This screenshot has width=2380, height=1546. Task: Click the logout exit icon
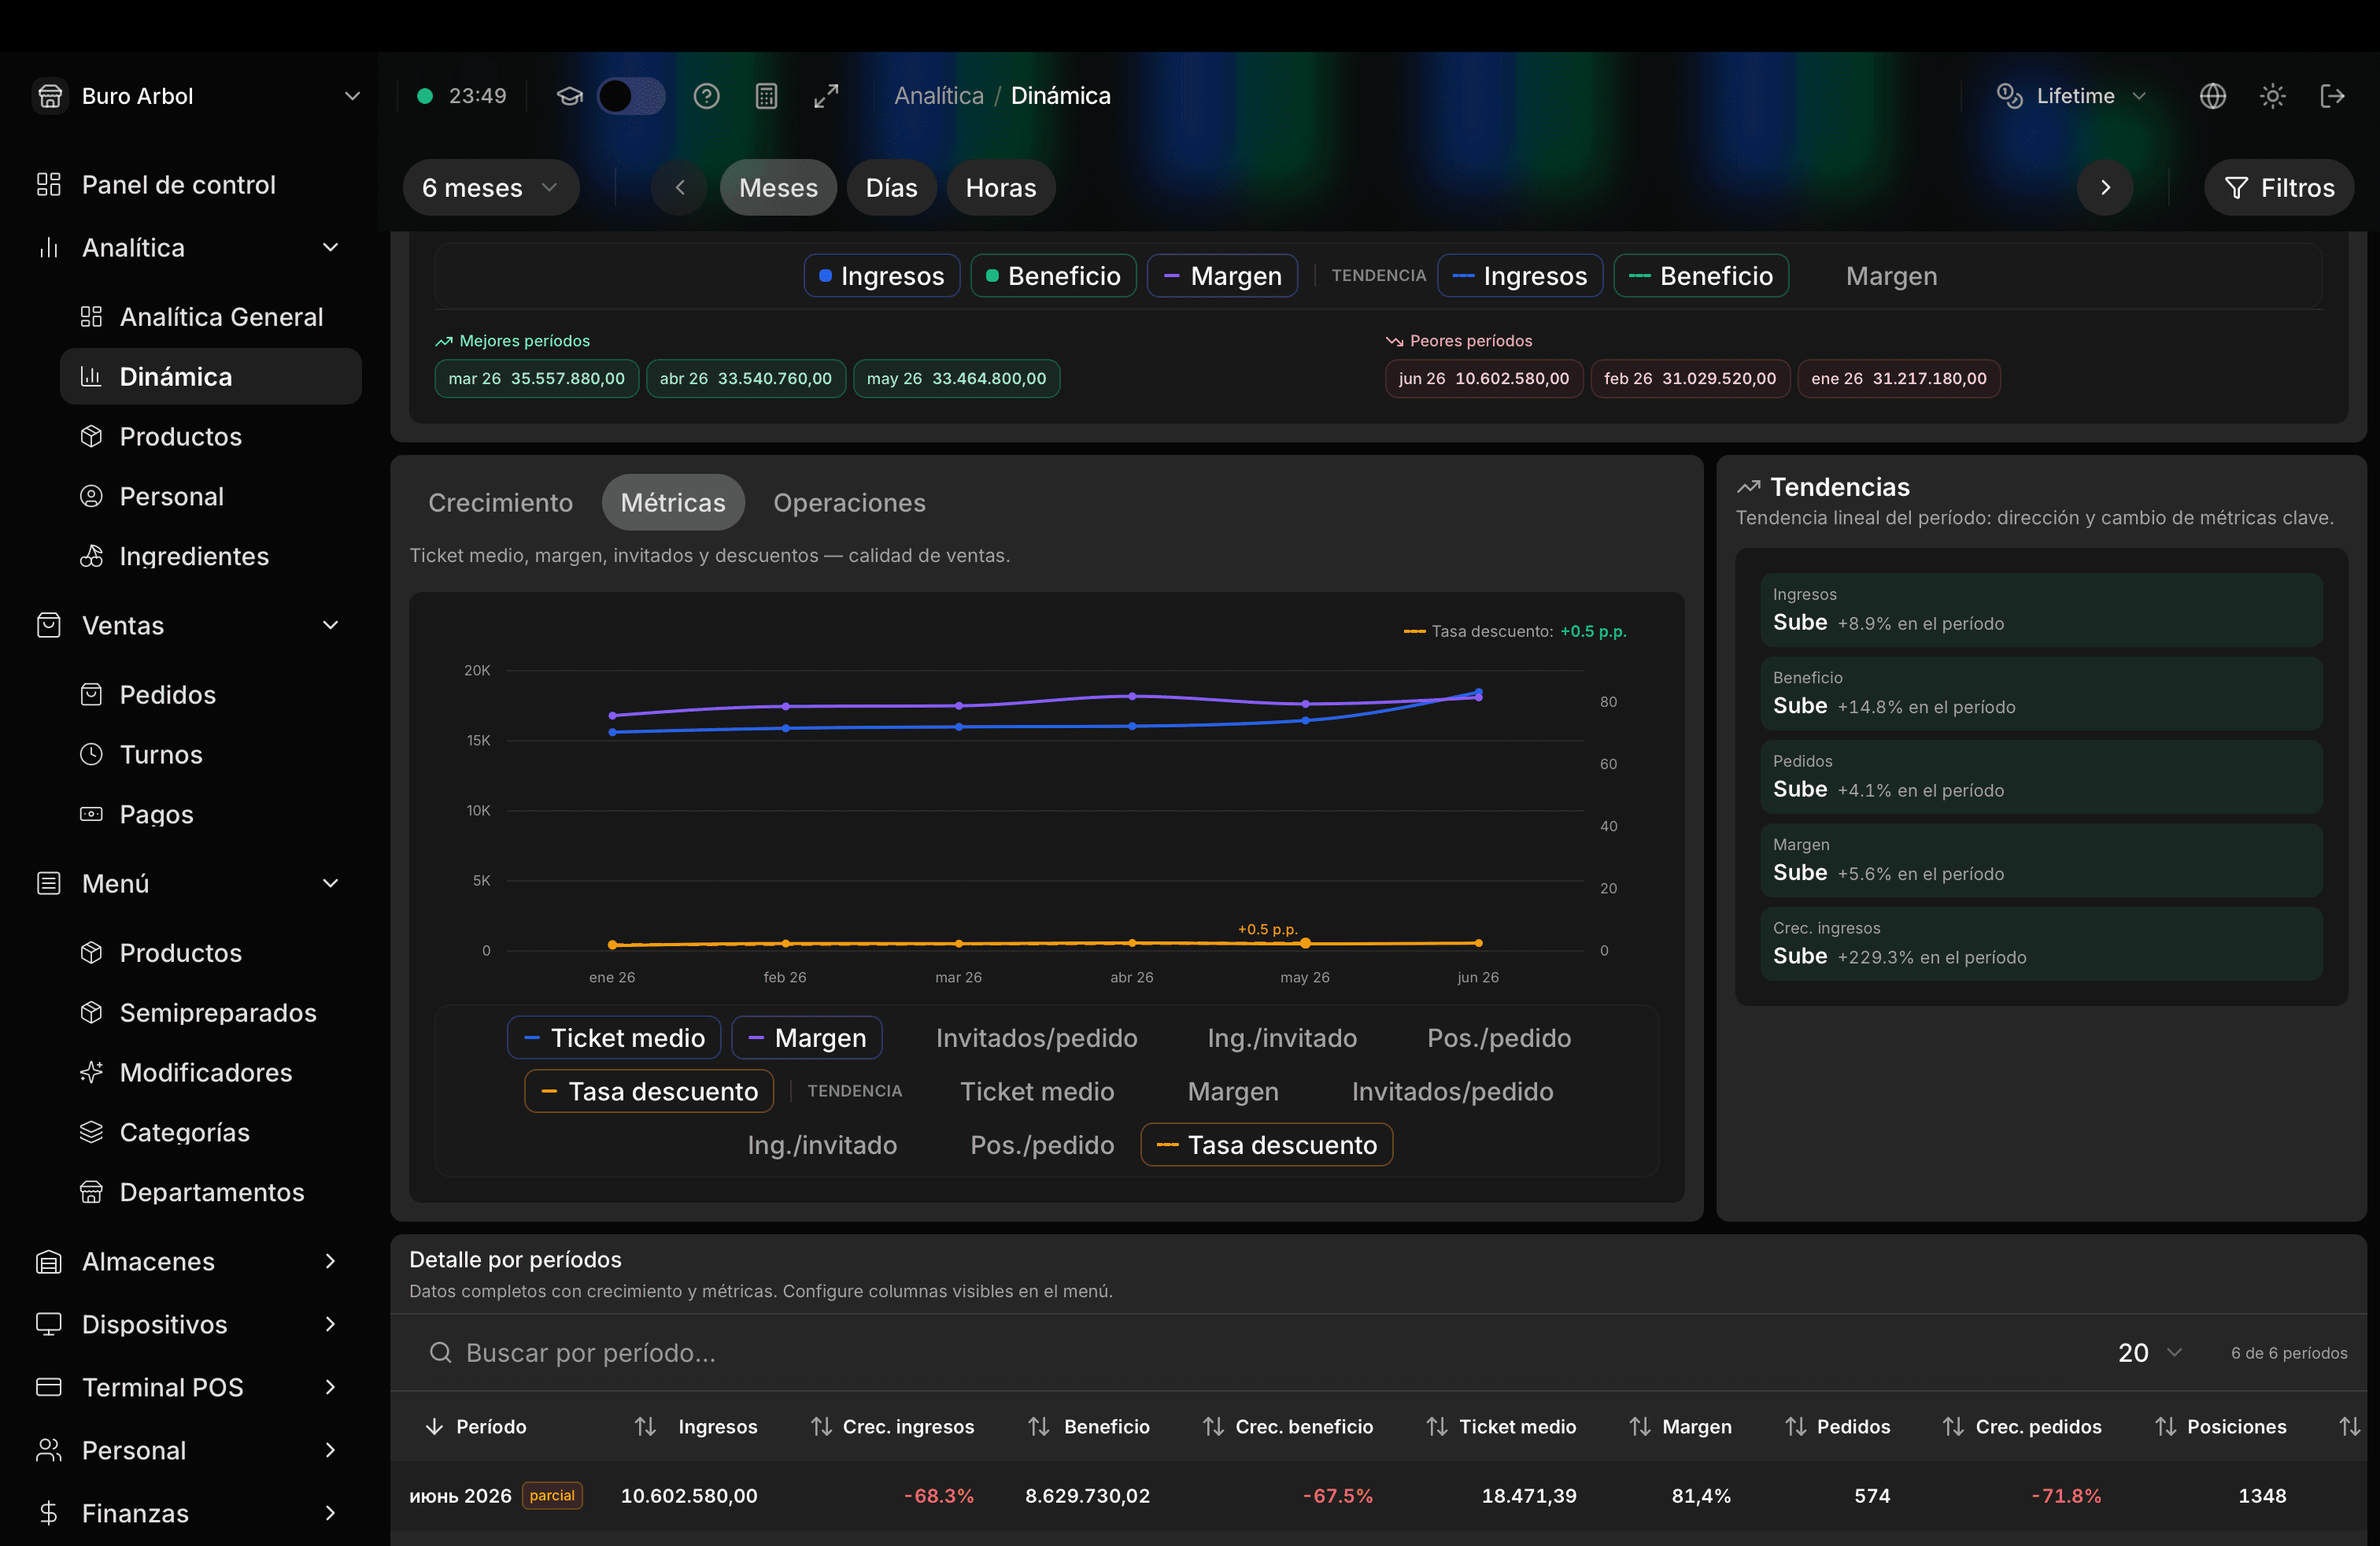[2332, 96]
